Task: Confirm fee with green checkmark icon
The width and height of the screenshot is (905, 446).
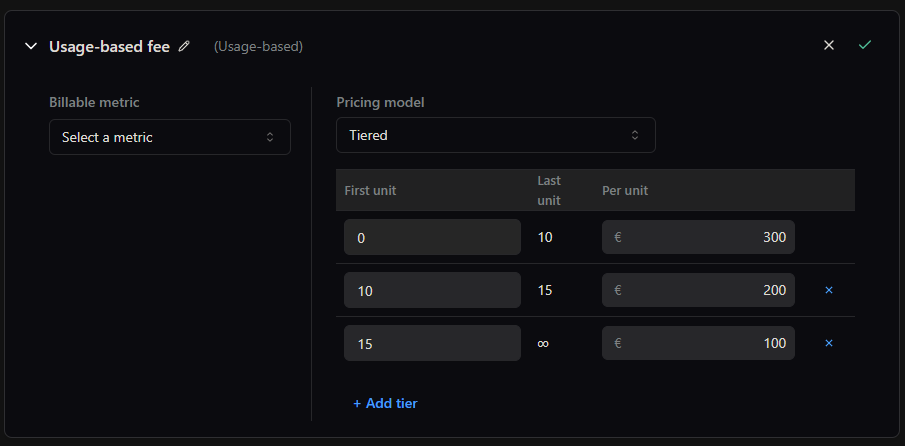Action: [865, 45]
